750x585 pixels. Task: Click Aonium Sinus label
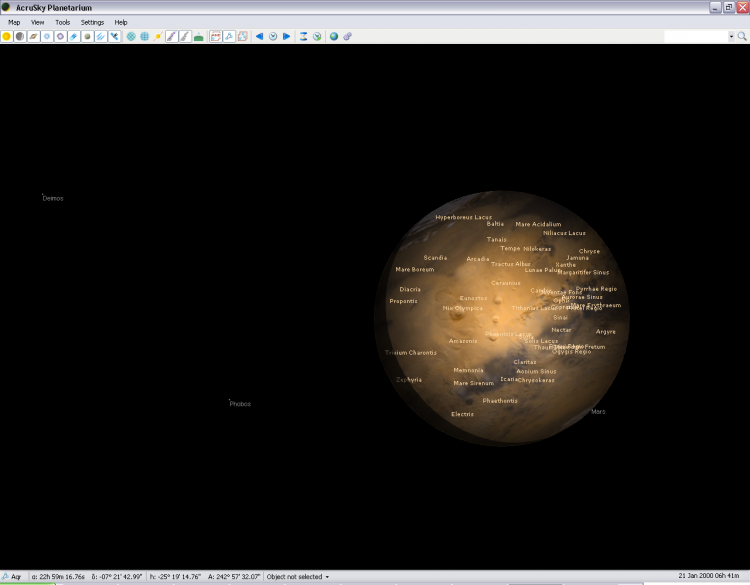[536, 371]
